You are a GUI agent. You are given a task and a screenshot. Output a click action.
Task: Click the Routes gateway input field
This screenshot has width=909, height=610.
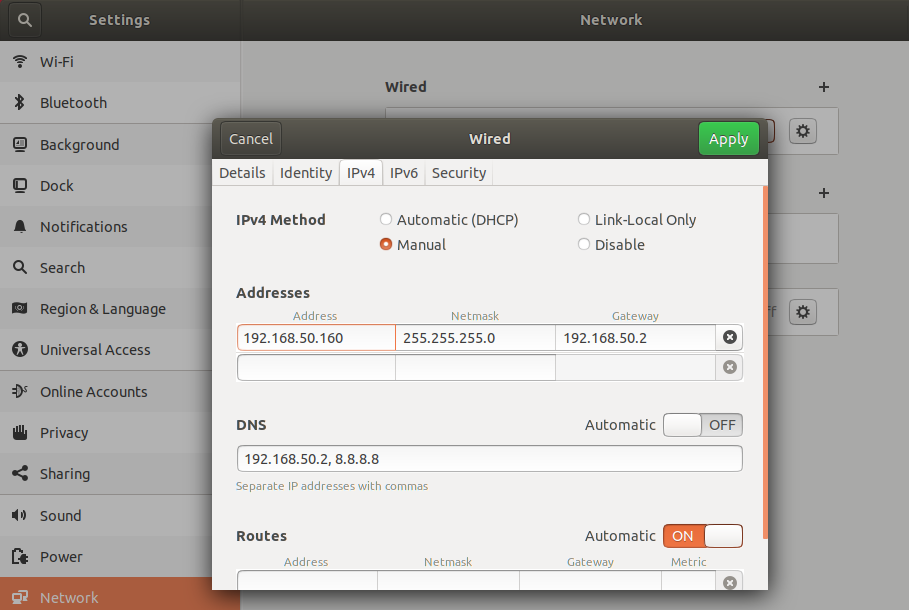coord(590,580)
